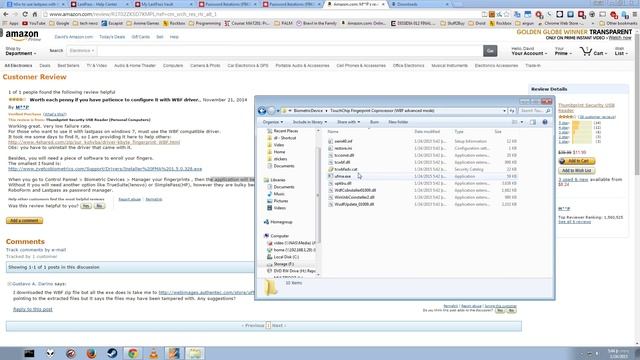Click Homegroup in Explorer navigation pane
Image resolution: width=640 pixels, height=360 pixels.
278,222
